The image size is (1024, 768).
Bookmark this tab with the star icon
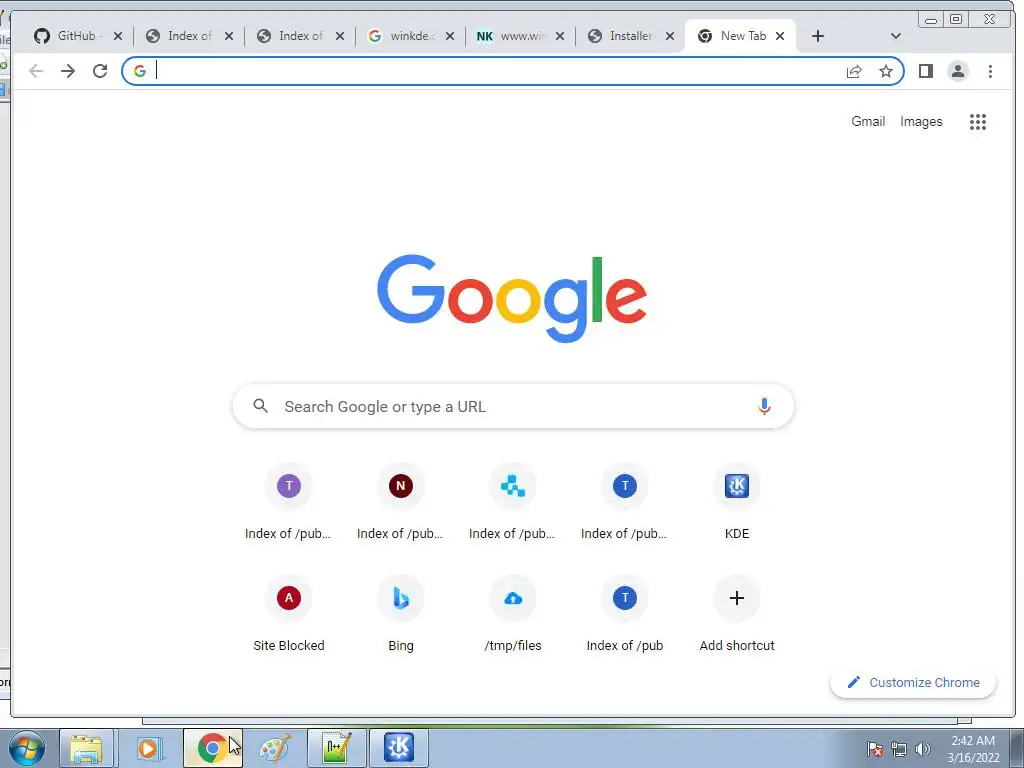886,71
